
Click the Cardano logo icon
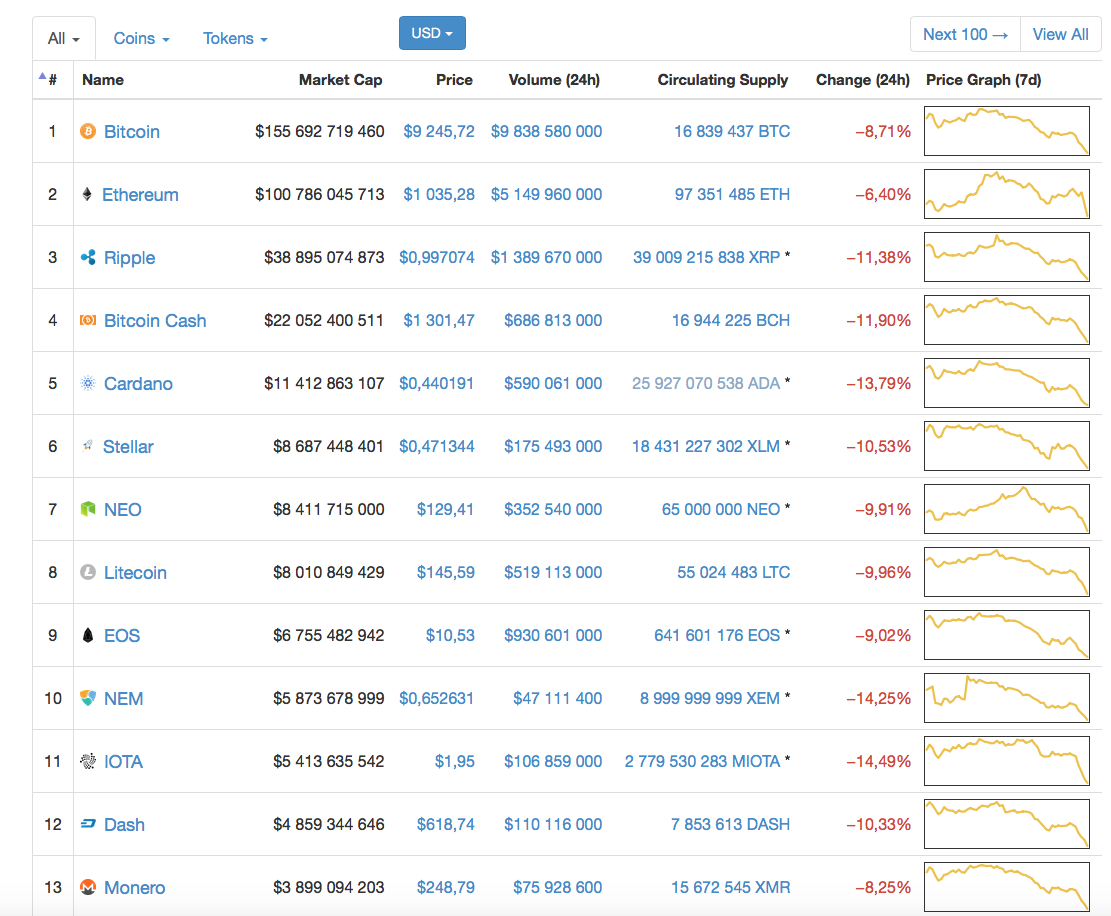point(88,383)
